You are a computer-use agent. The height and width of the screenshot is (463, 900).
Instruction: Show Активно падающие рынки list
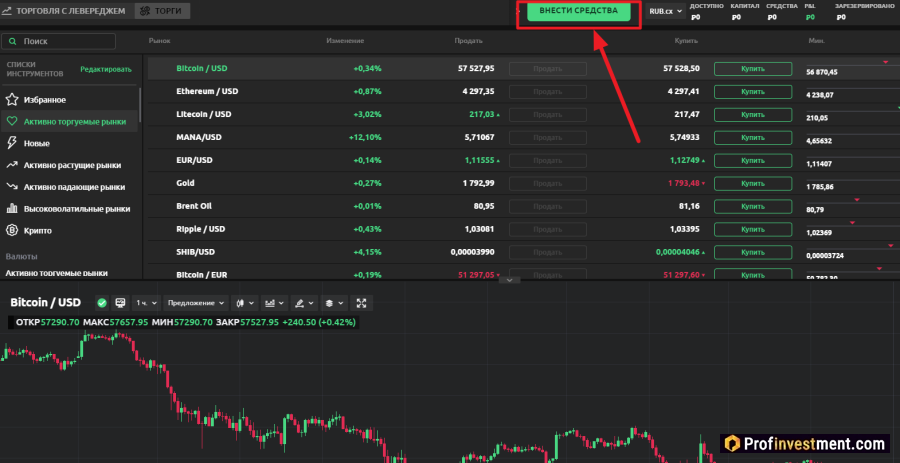[66, 187]
